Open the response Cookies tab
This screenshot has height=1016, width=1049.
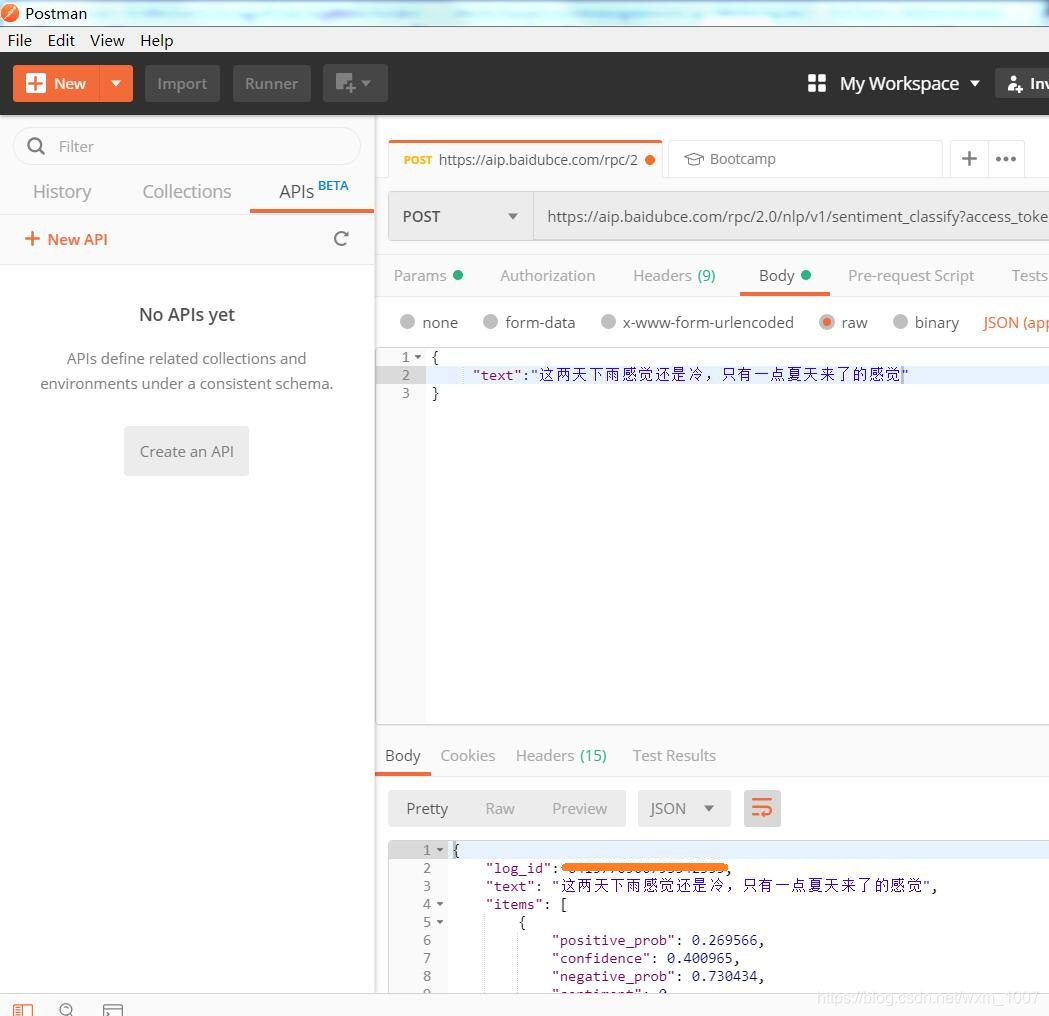[468, 756]
